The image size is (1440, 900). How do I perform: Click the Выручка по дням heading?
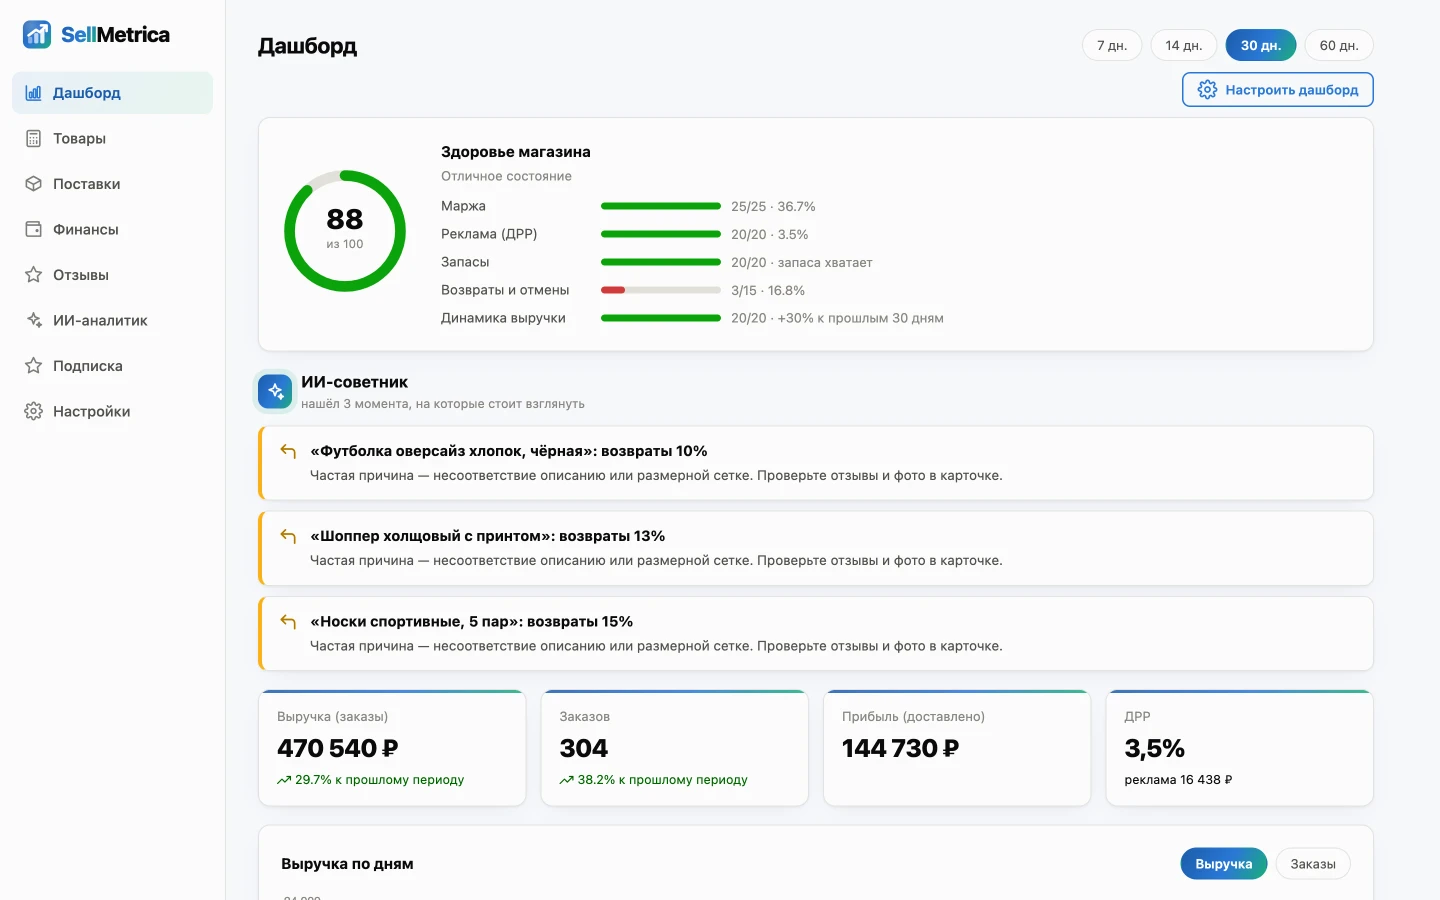pos(347,864)
